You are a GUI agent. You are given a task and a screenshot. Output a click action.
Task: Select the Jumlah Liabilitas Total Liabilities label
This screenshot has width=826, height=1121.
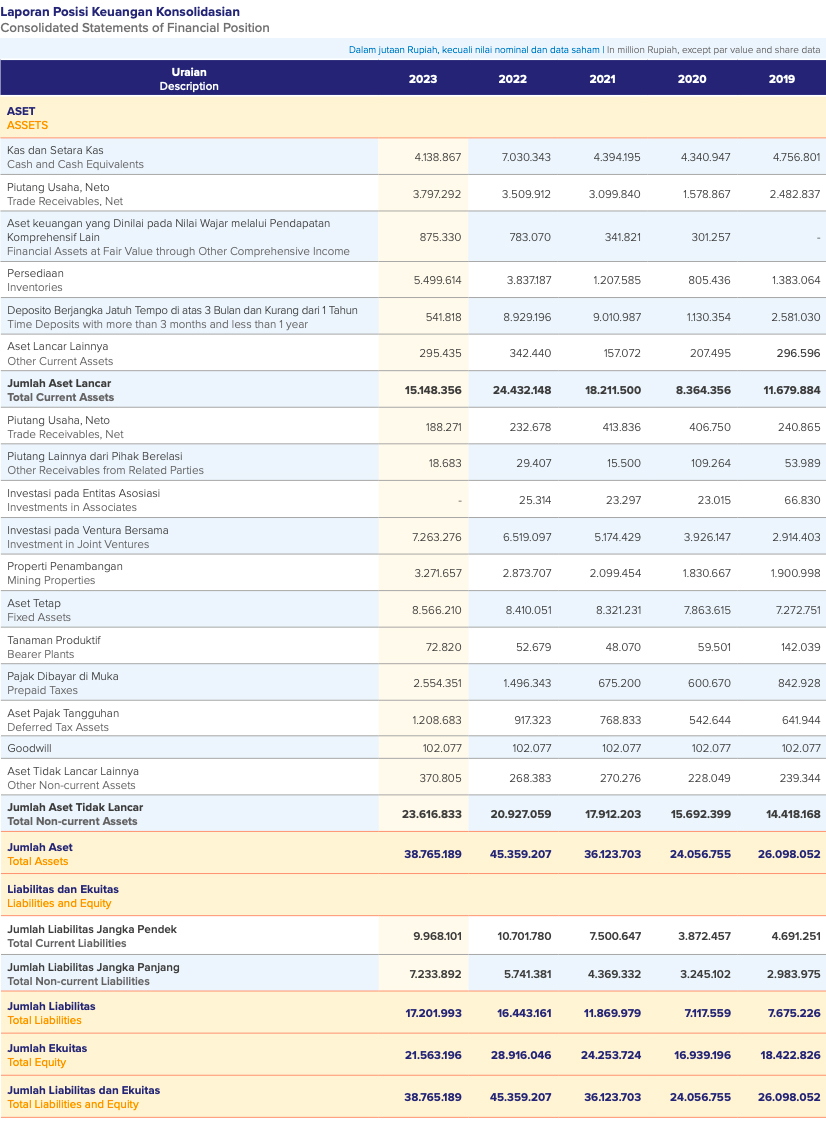click(x=51, y=1013)
